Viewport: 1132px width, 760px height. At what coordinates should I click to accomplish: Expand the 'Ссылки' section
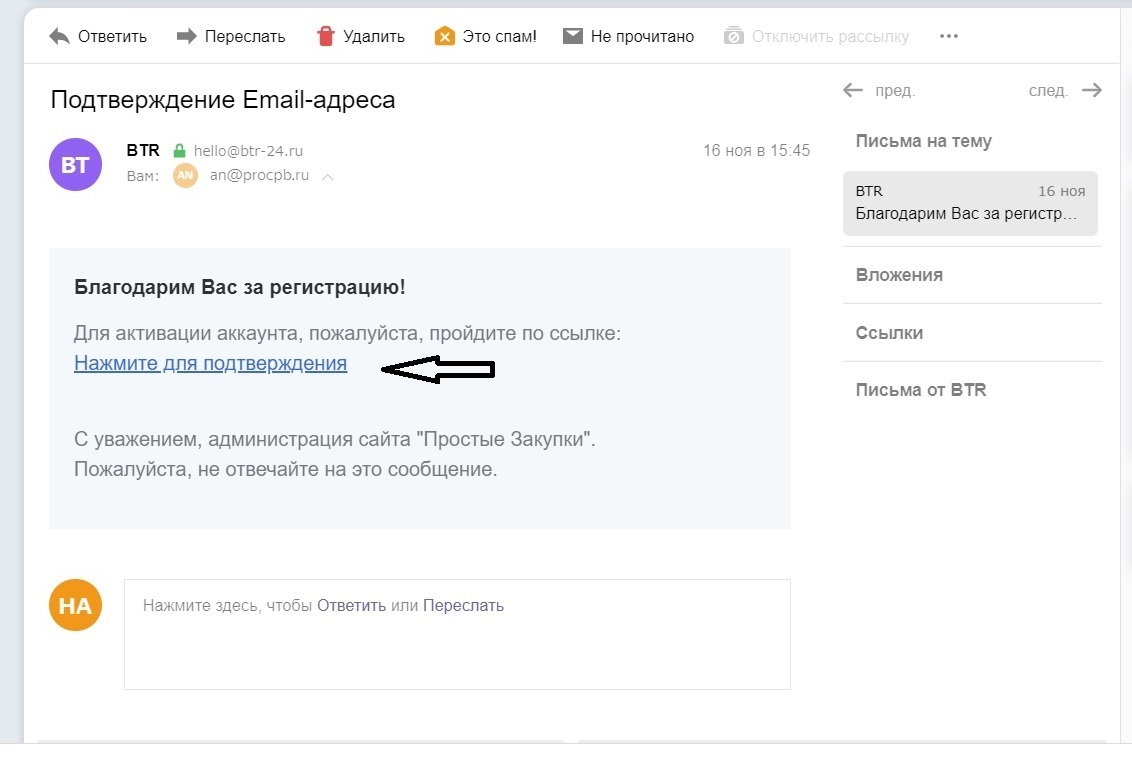tap(889, 333)
